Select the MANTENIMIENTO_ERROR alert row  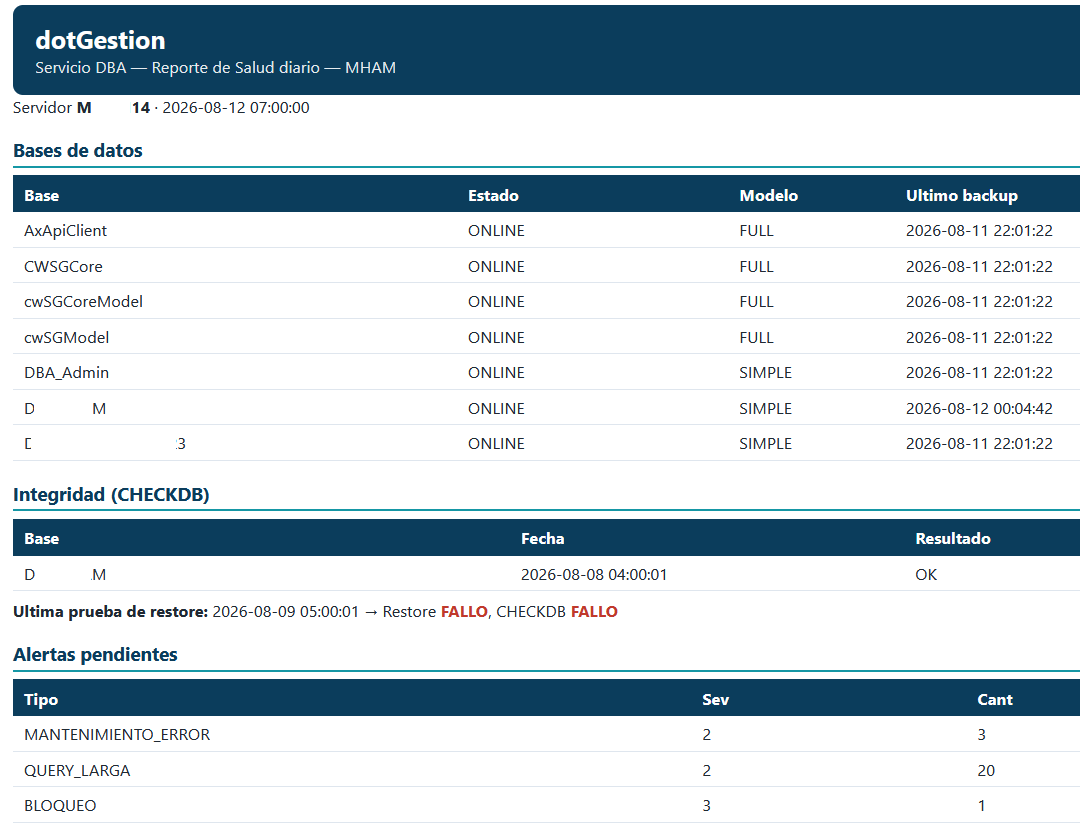coord(546,735)
